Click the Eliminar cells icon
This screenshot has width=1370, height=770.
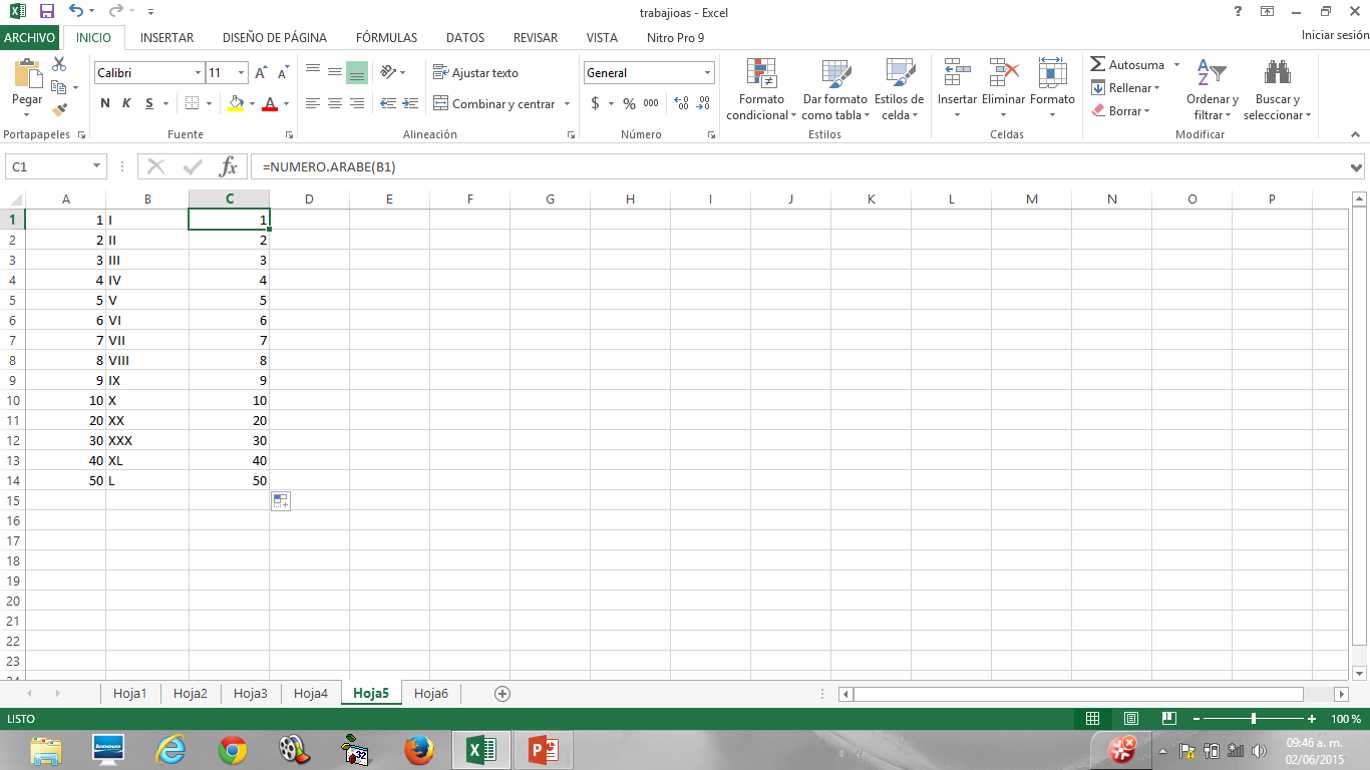[x=1002, y=85]
